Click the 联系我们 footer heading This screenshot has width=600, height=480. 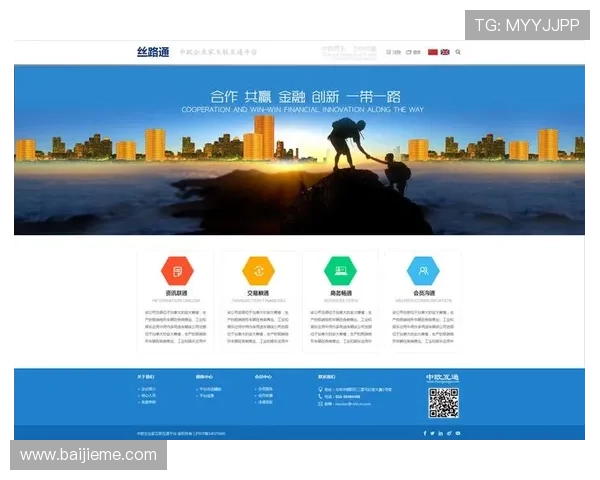326,377
